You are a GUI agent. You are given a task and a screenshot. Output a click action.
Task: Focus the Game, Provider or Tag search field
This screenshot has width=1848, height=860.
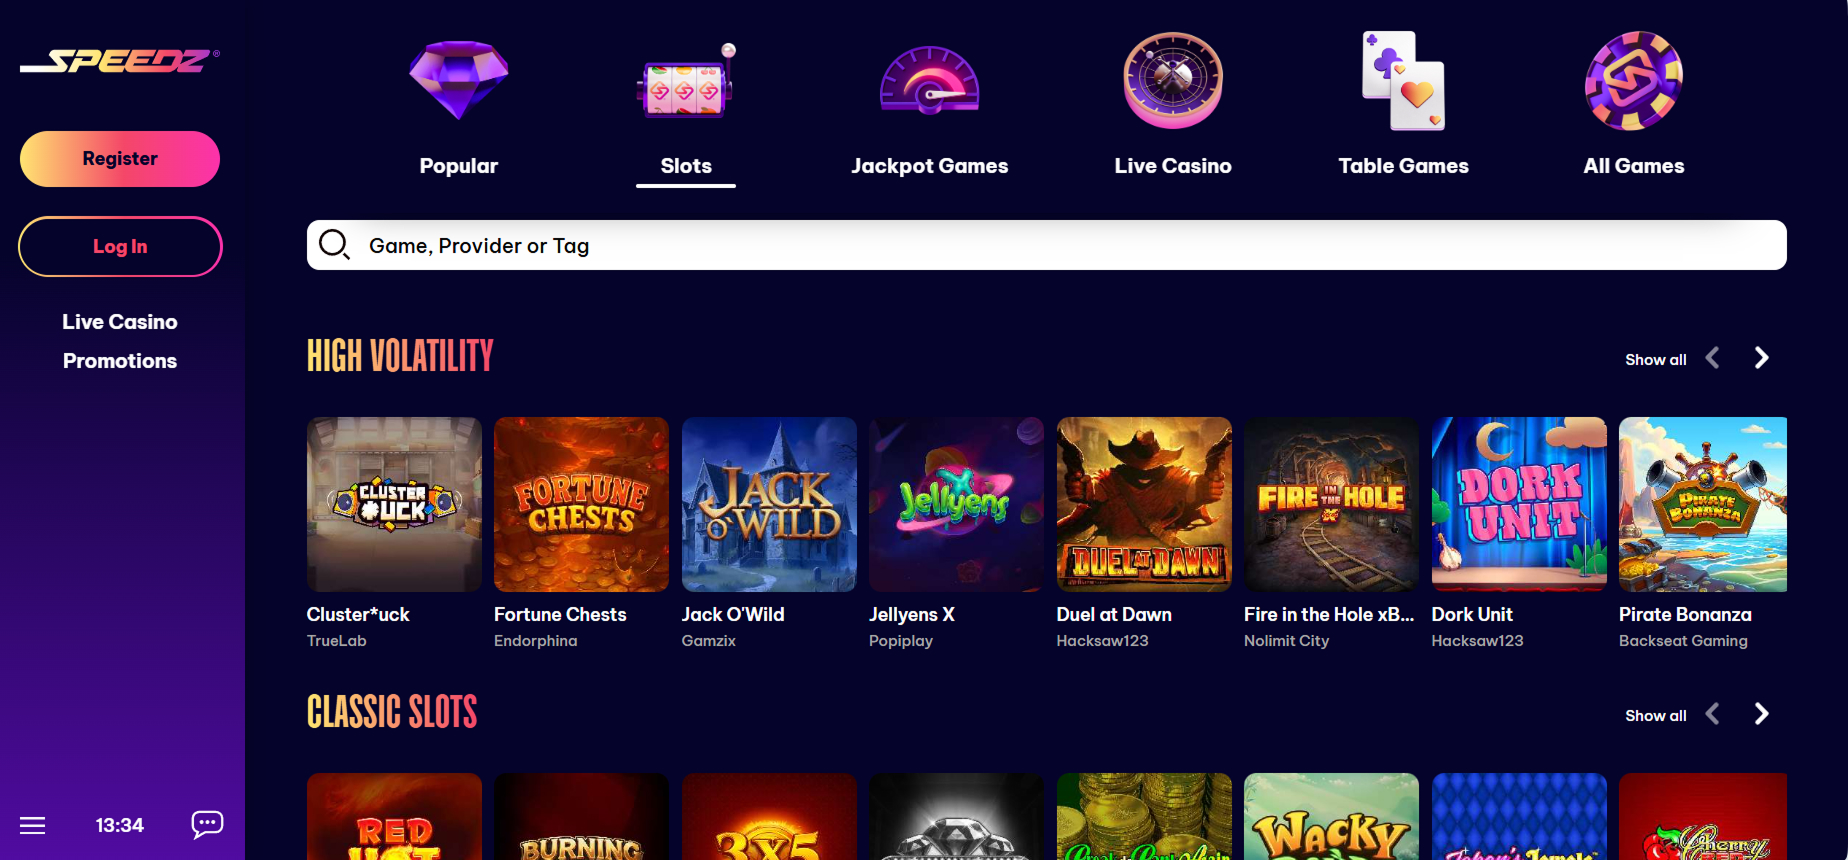click(1046, 245)
